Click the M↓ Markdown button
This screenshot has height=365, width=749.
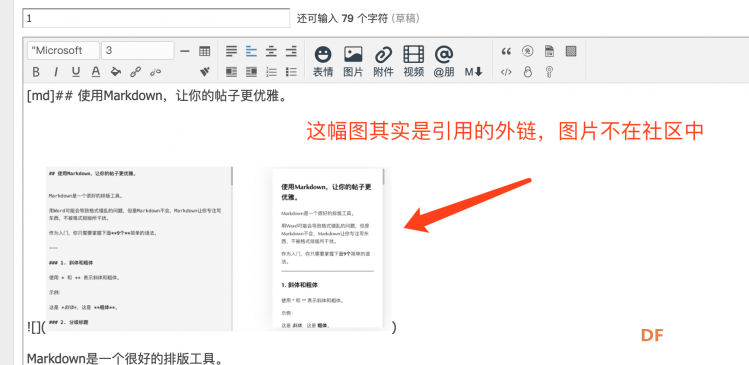[x=474, y=72]
